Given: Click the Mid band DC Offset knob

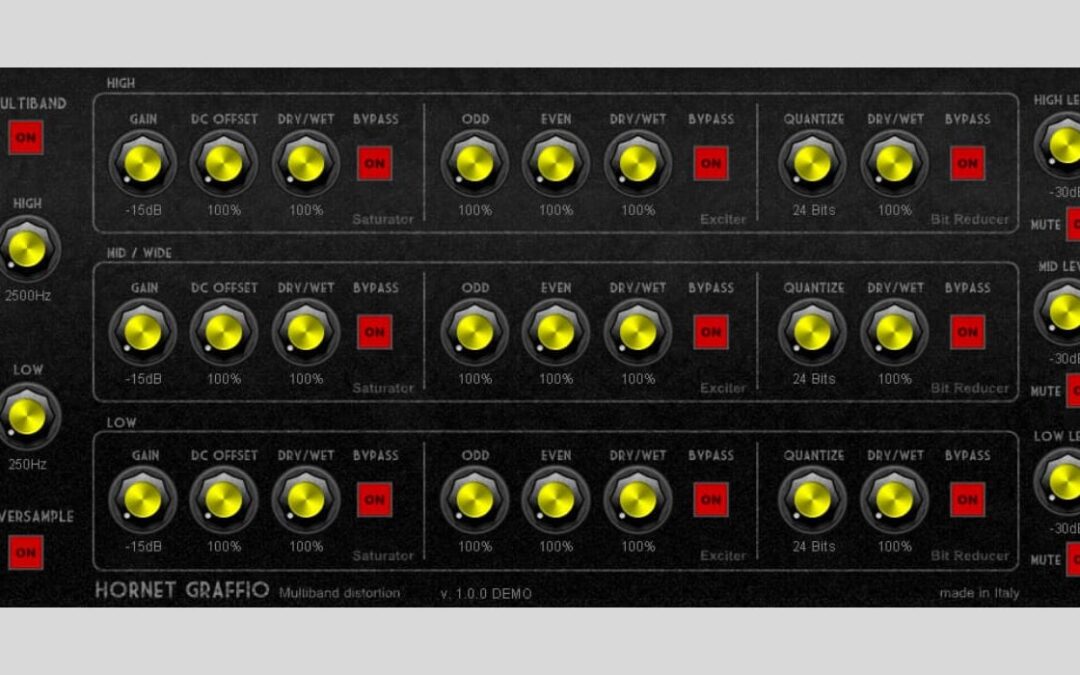Looking at the screenshot, I should click(x=224, y=333).
